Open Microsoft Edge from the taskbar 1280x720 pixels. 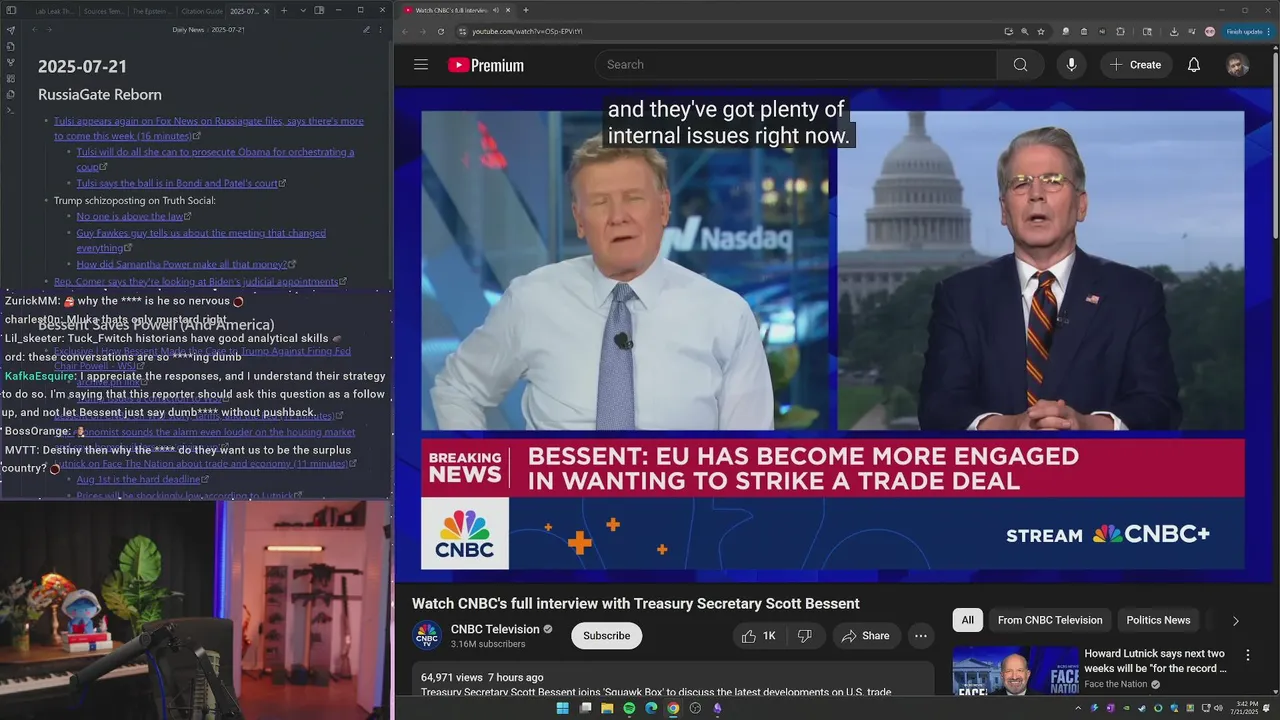coord(651,708)
